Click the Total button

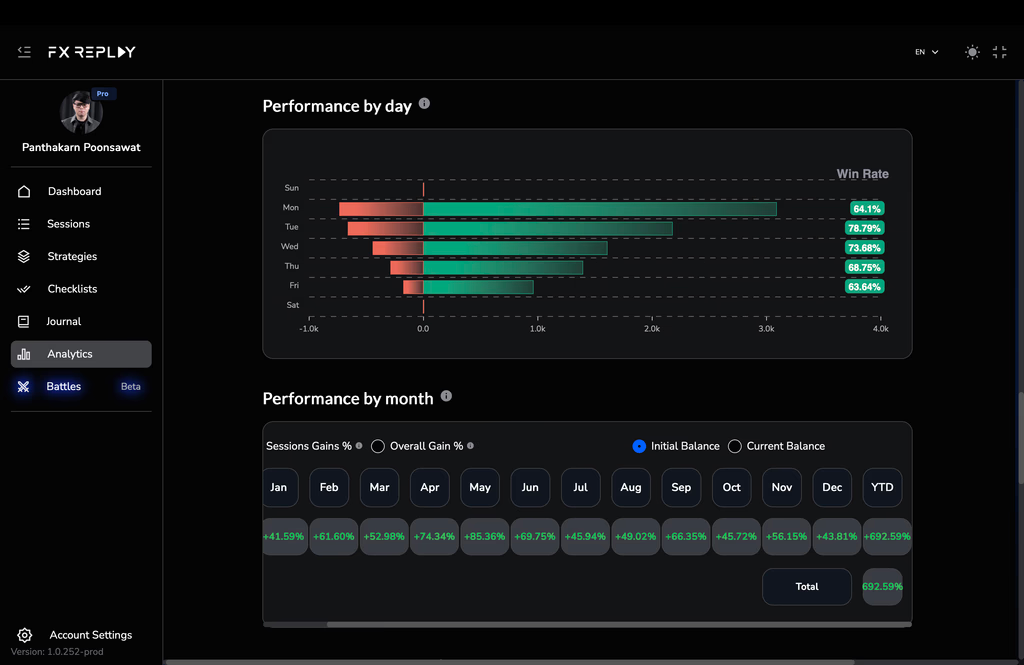[x=807, y=587]
